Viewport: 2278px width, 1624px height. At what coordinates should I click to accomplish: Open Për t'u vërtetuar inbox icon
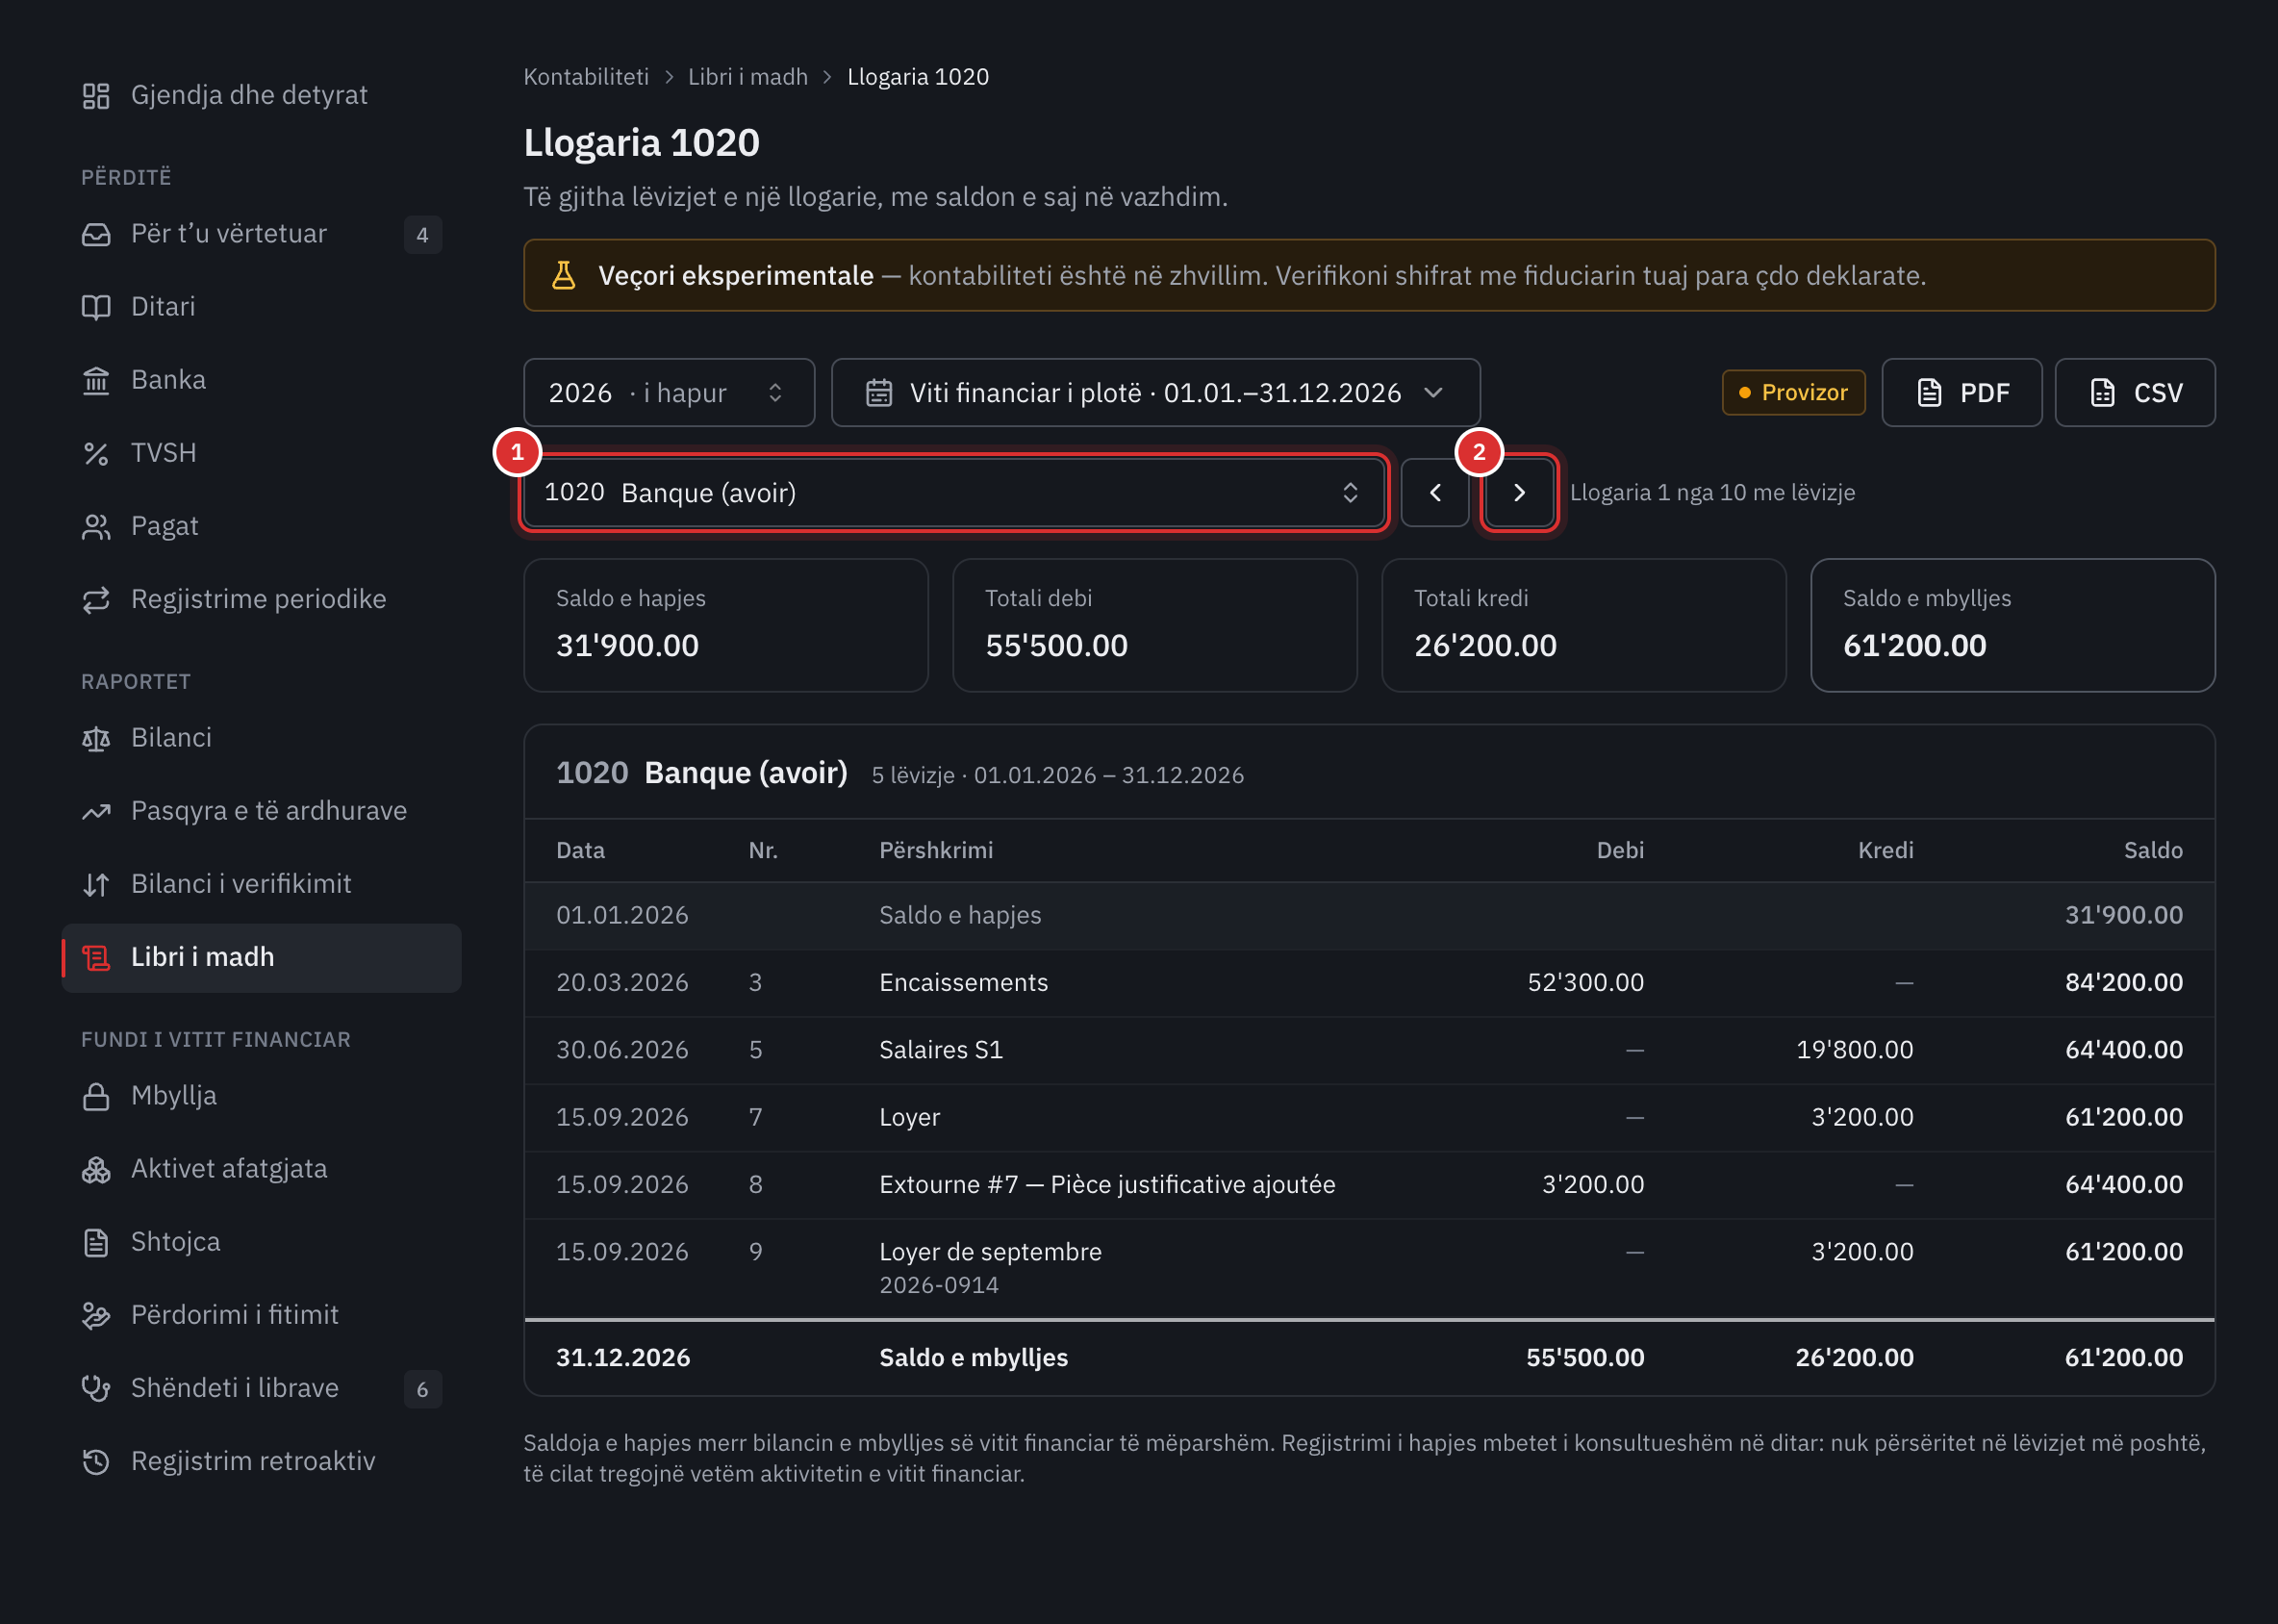[x=96, y=234]
